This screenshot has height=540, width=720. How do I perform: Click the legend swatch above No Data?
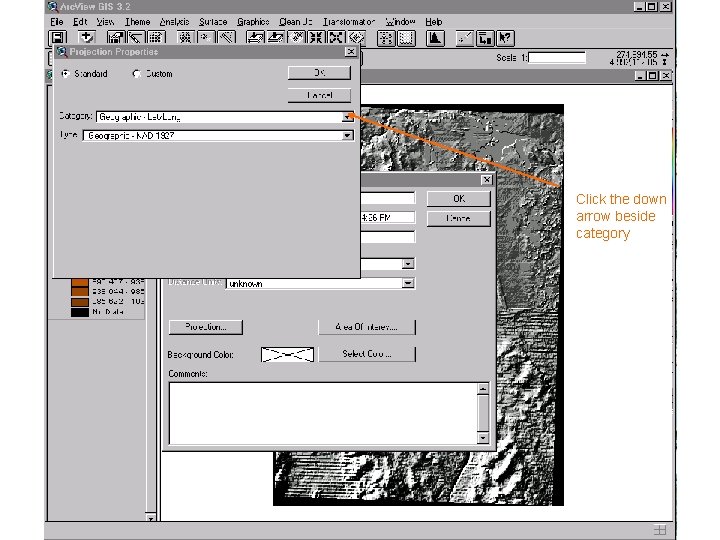click(x=79, y=302)
